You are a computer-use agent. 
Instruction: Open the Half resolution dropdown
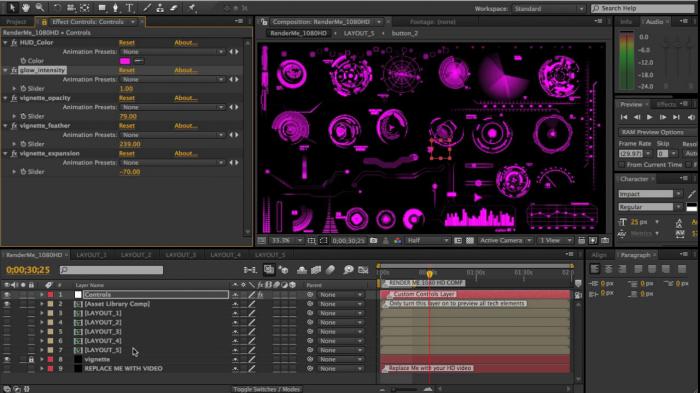click(x=427, y=240)
